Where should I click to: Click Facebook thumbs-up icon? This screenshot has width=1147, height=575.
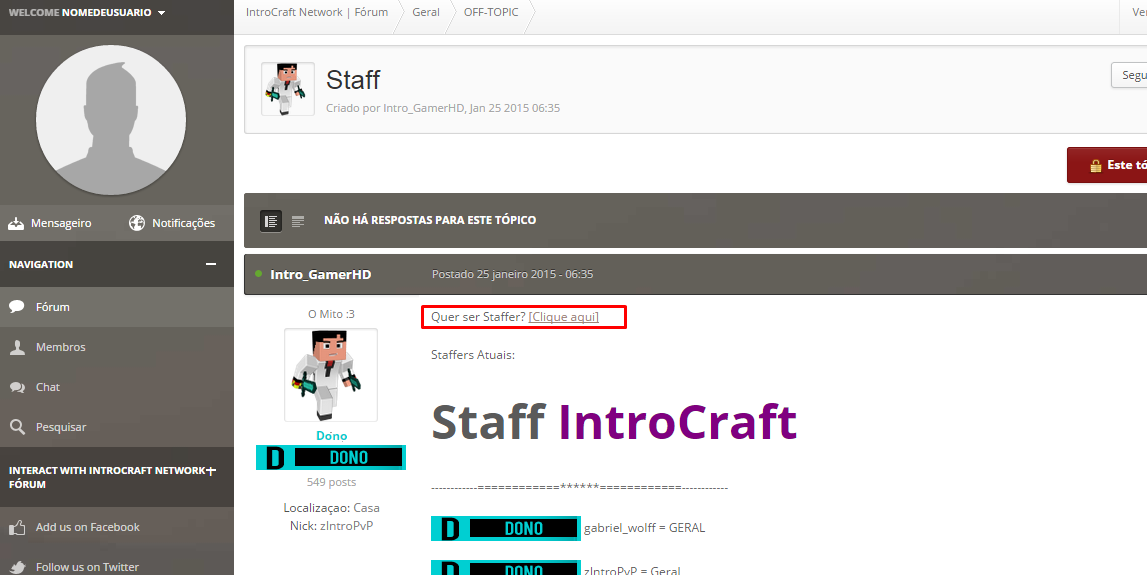point(17,527)
